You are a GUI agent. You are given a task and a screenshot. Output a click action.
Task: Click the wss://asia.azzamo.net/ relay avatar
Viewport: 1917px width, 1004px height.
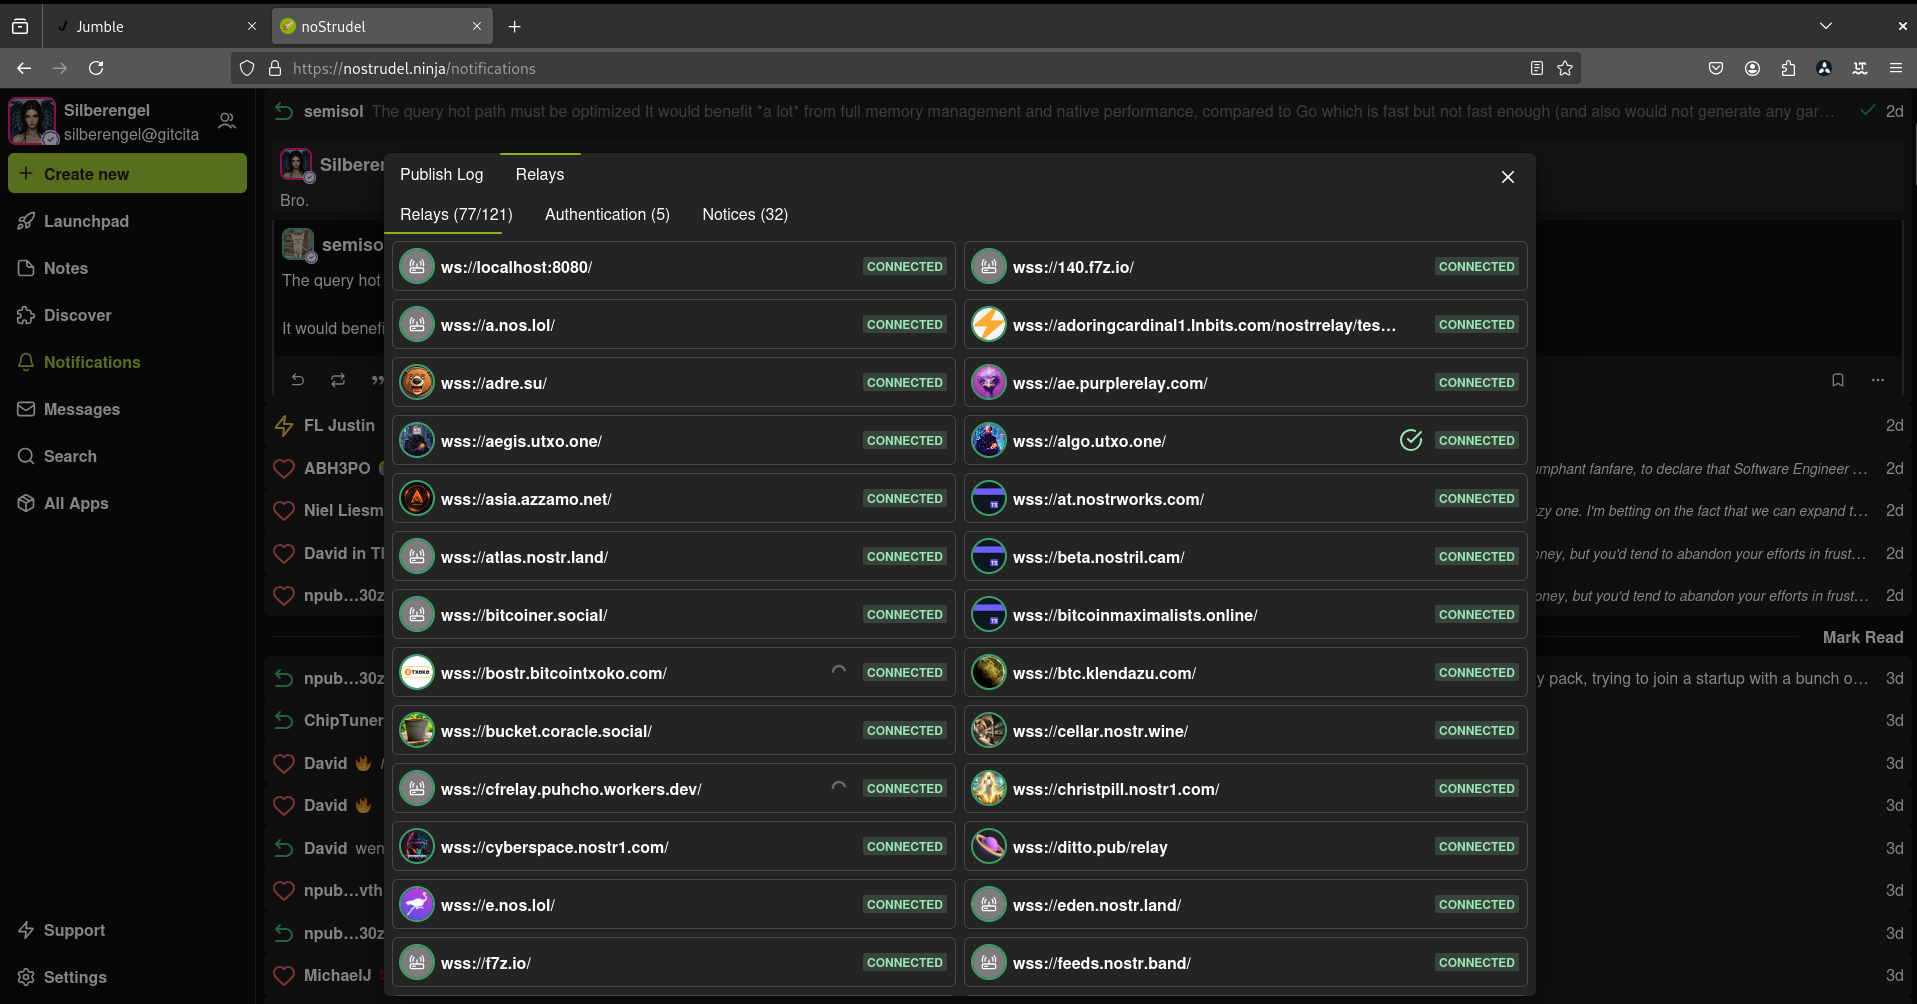(417, 499)
